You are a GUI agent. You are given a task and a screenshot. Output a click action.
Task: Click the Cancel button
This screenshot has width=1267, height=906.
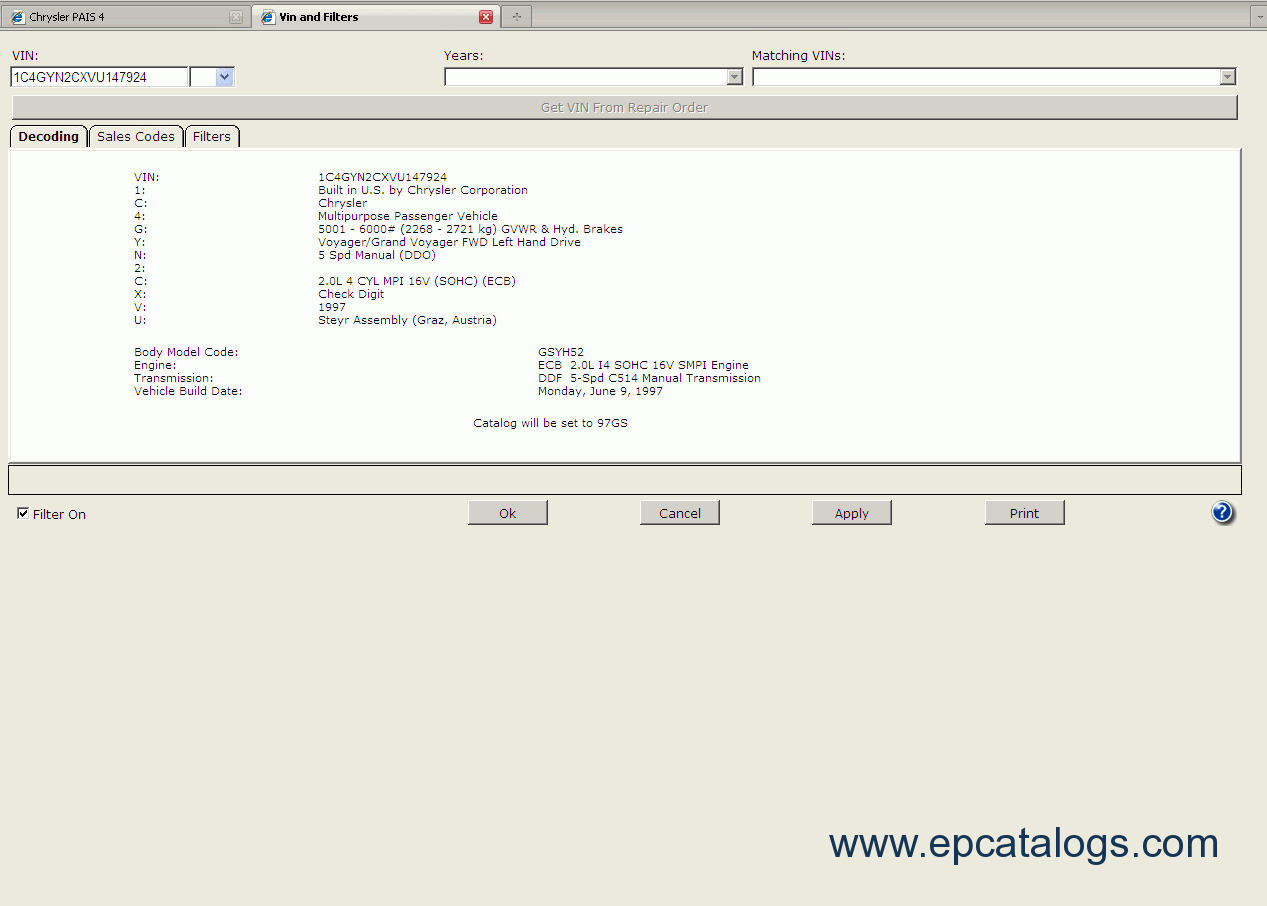(x=680, y=513)
